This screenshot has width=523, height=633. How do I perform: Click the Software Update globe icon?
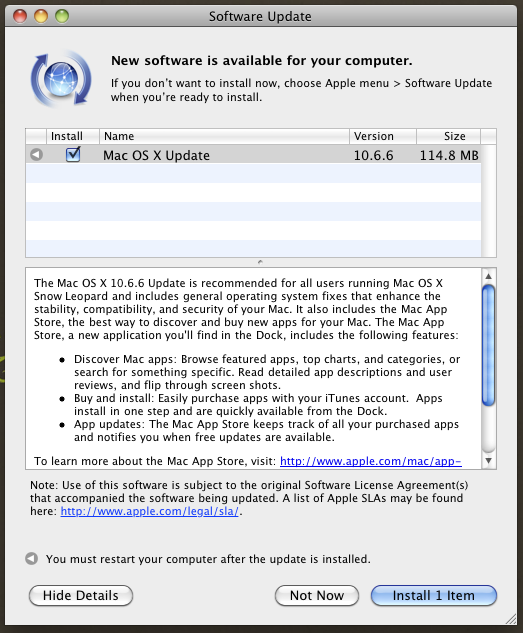point(61,79)
